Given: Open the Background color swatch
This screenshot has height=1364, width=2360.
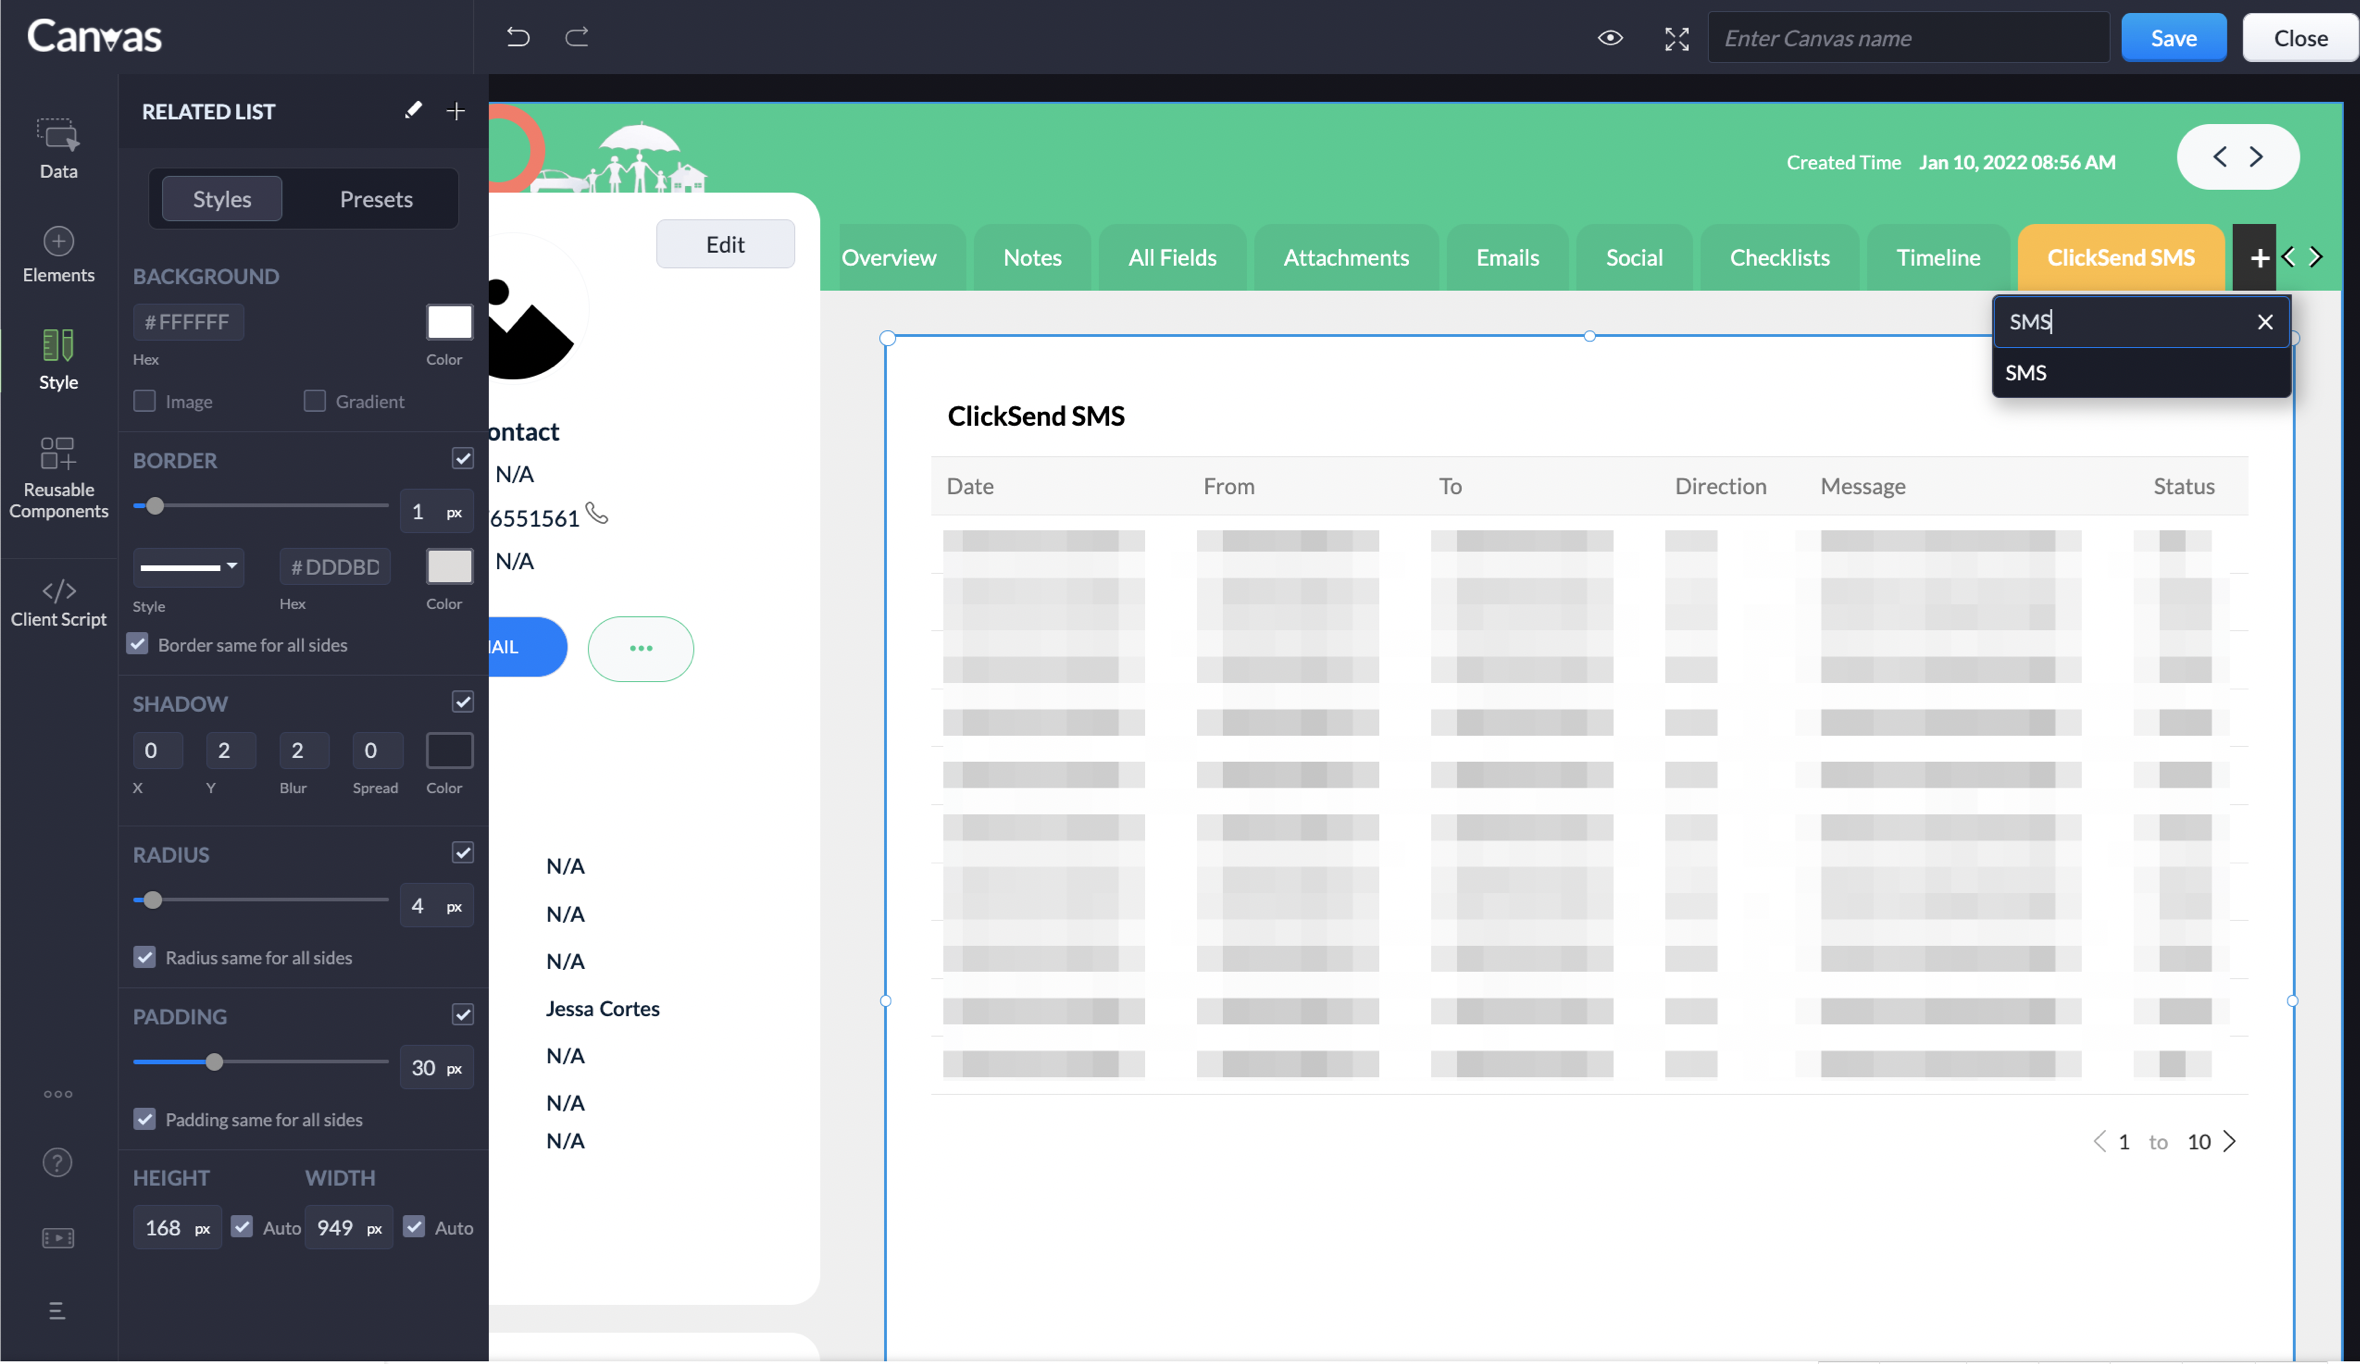Looking at the screenshot, I should coord(450,322).
